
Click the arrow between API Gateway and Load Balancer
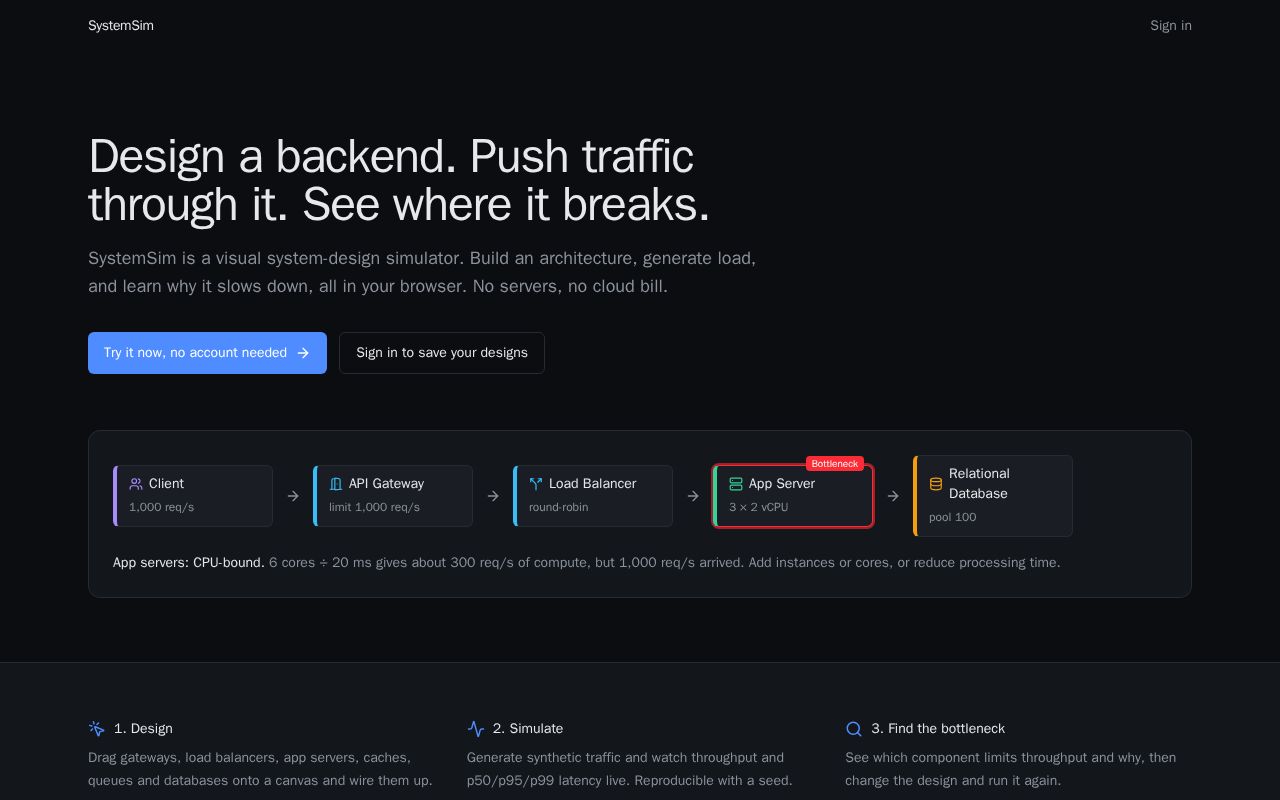[x=493, y=496]
